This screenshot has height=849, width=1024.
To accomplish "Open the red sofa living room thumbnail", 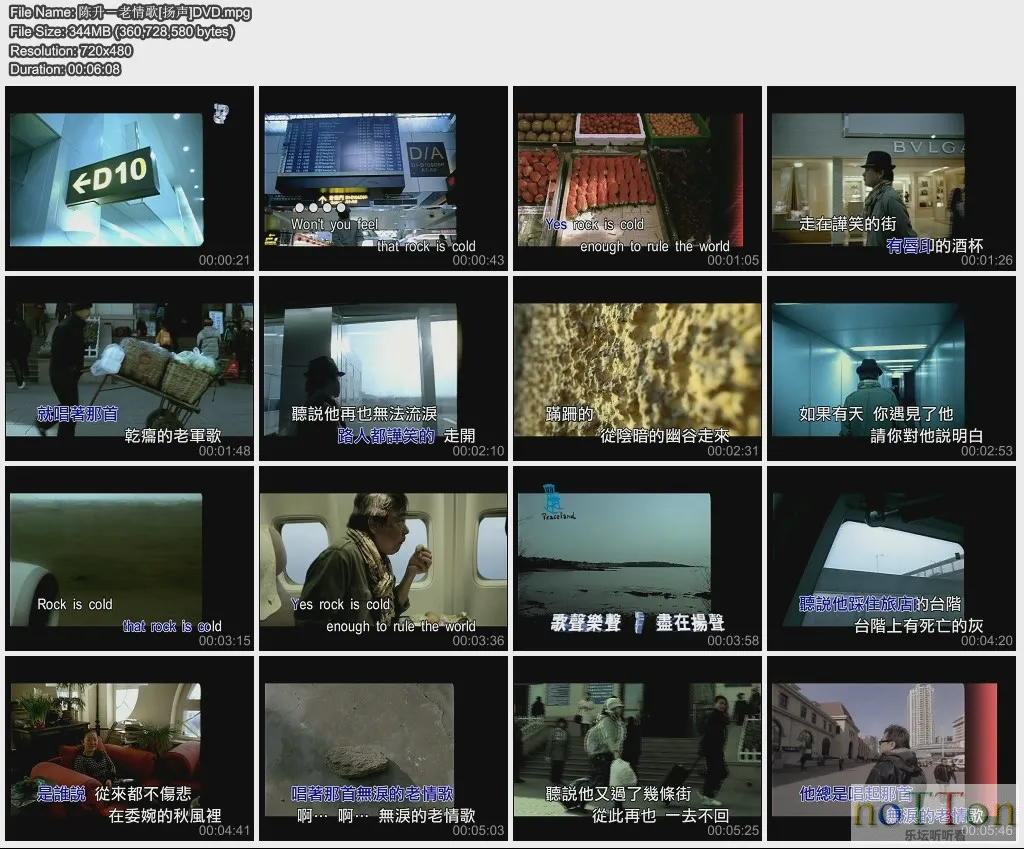I will (128, 748).
